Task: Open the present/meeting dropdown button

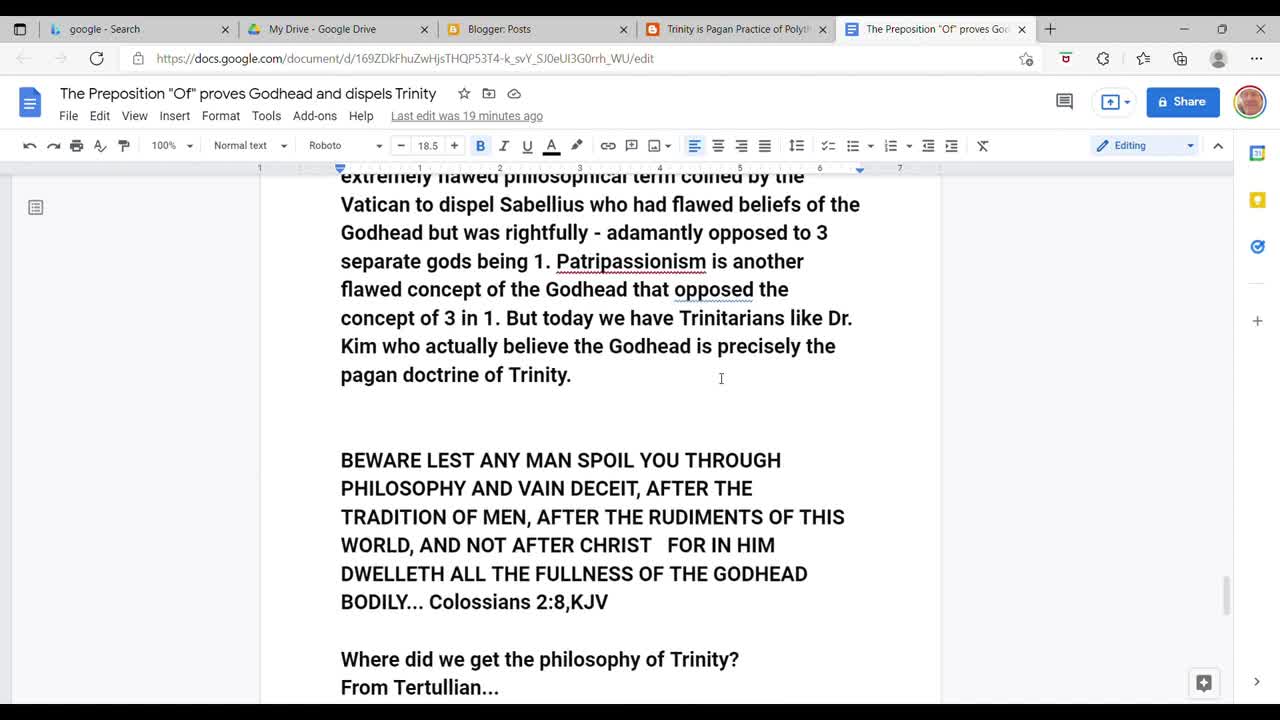Action: (1115, 101)
